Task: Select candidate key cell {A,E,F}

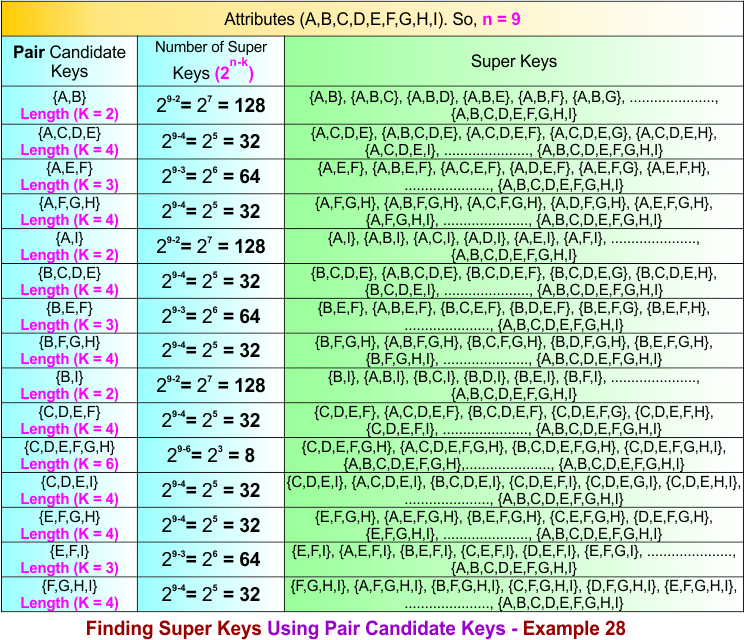Action: [x=69, y=176]
